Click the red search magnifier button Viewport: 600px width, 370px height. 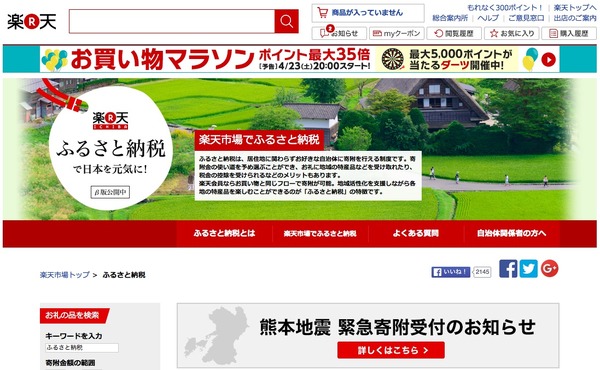click(x=286, y=21)
